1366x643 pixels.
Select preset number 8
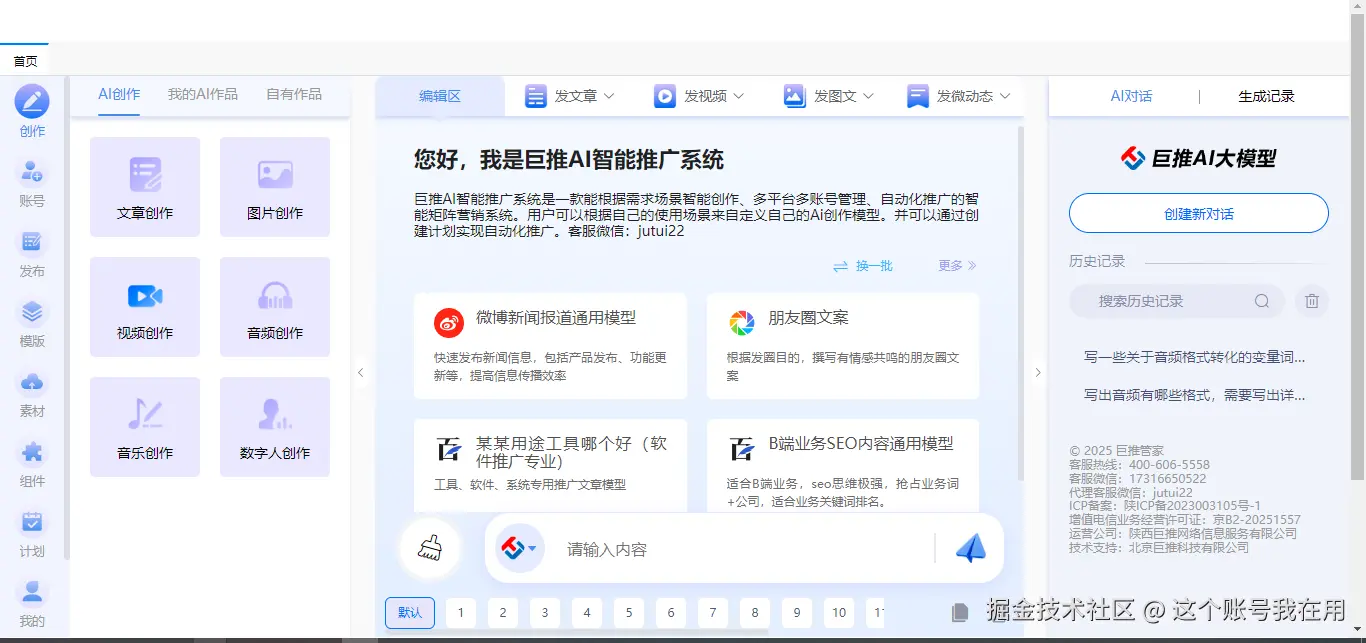[x=755, y=612]
